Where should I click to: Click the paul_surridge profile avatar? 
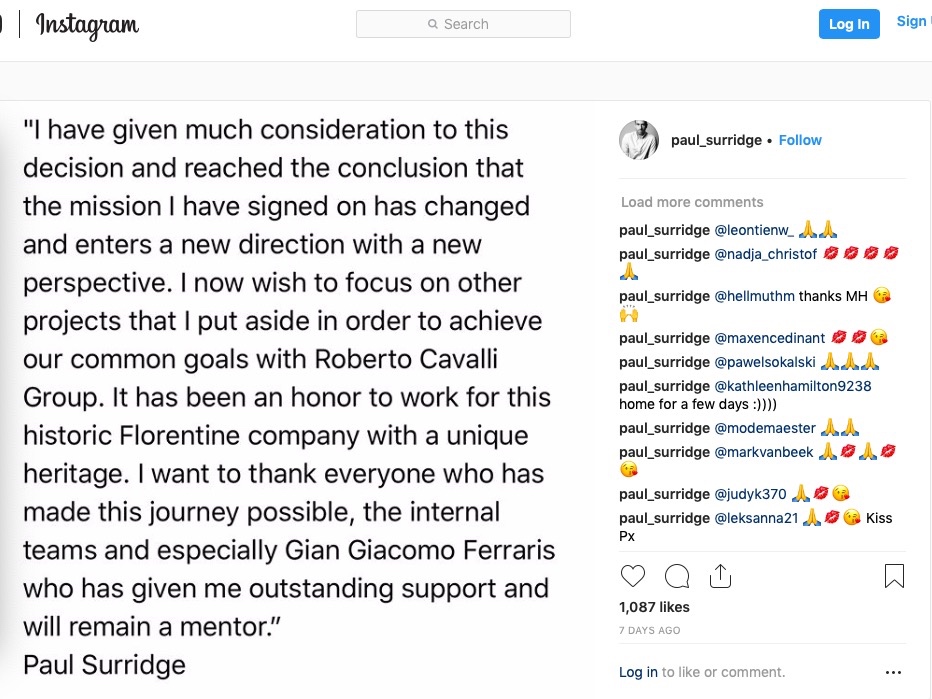639,141
